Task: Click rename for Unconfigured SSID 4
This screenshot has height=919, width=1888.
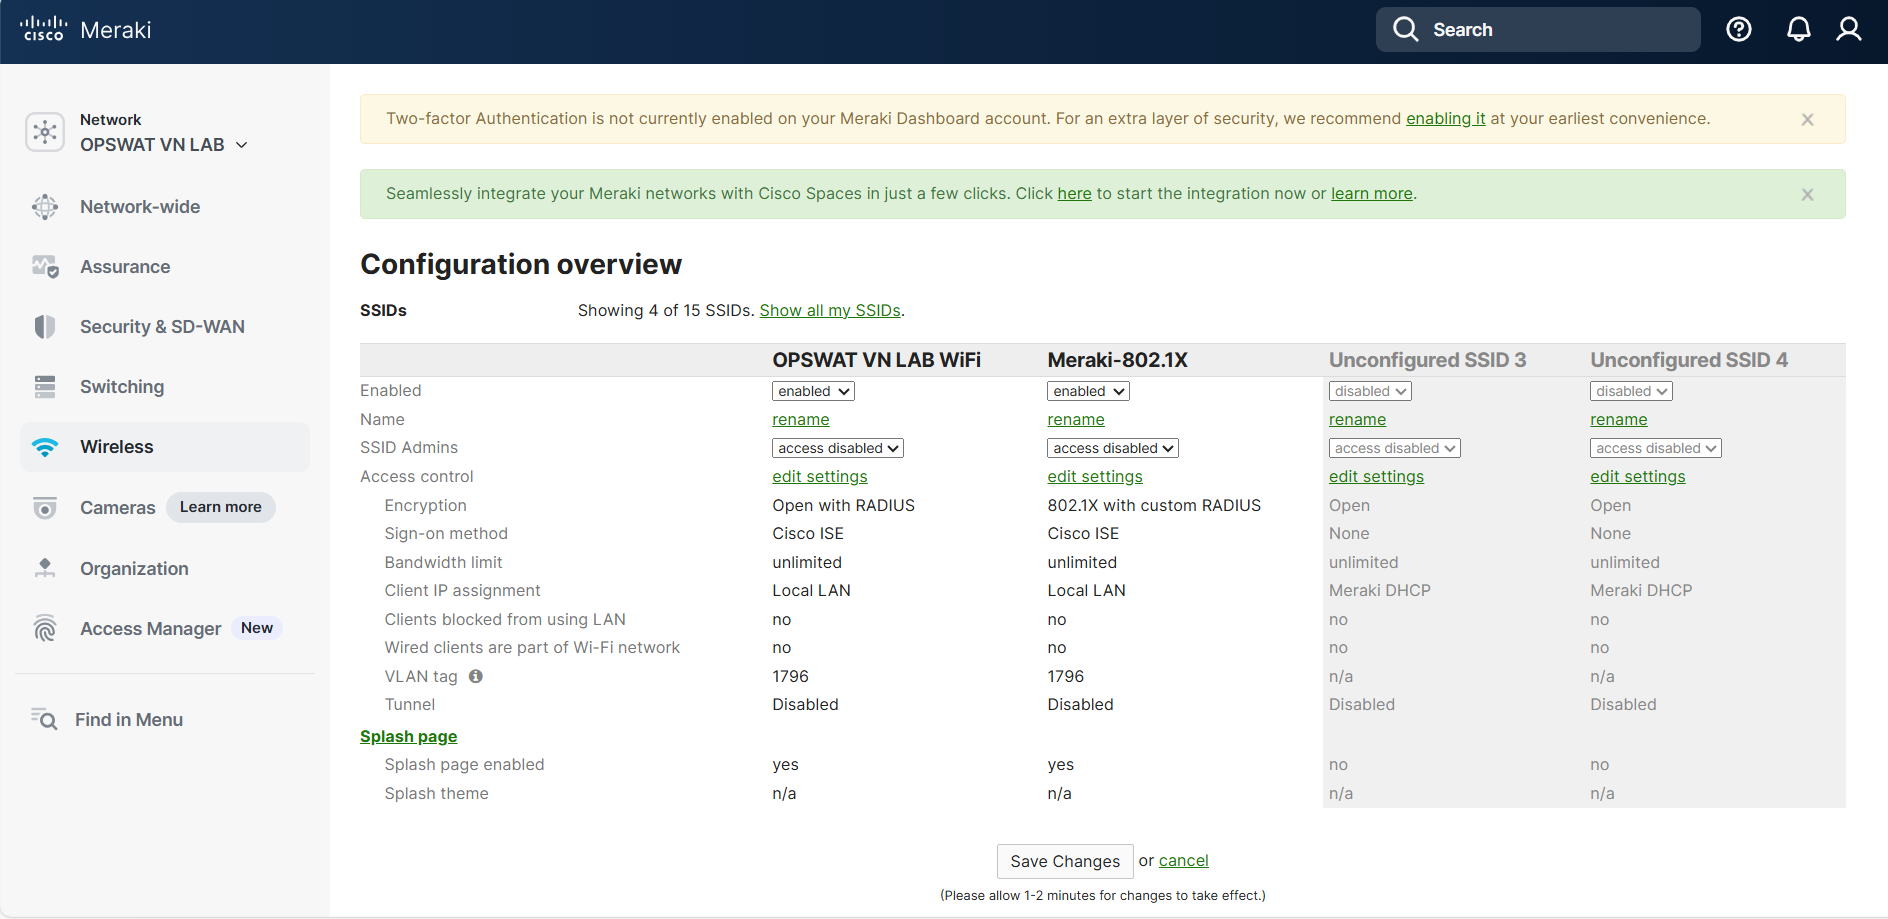Action: (x=1619, y=420)
